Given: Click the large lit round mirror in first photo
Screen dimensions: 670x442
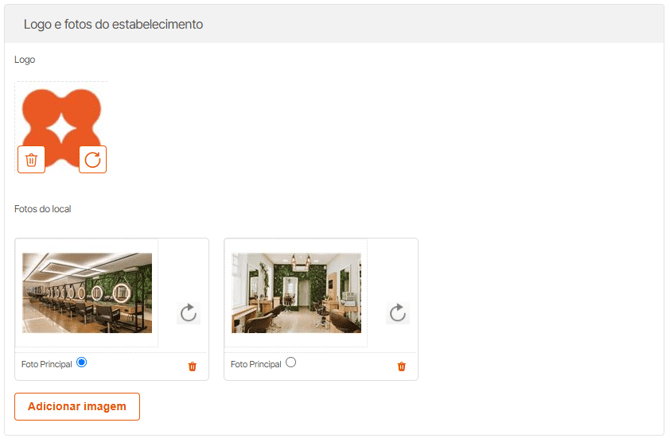Looking at the screenshot, I should point(121,293).
